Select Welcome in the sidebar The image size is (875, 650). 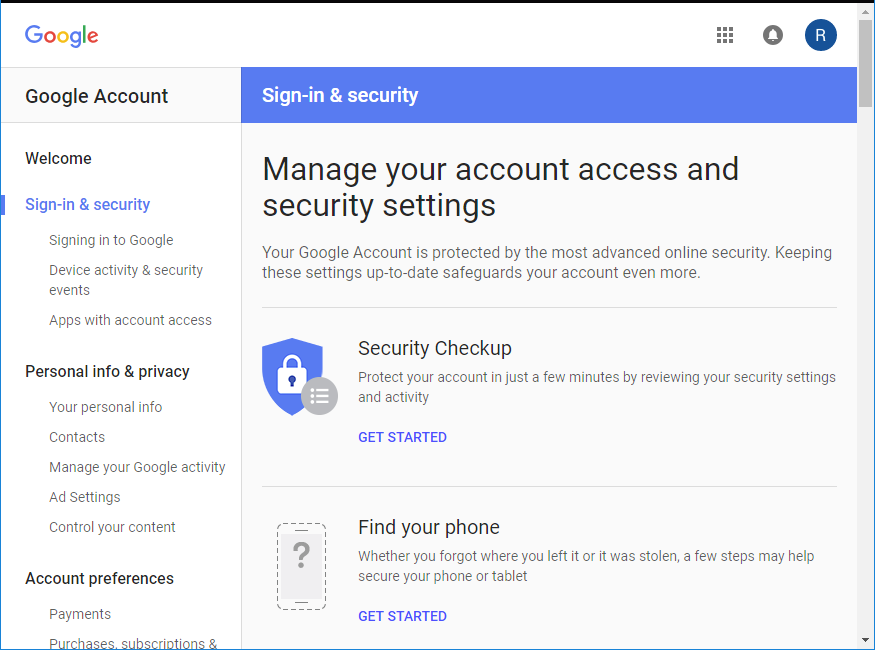point(59,158)
